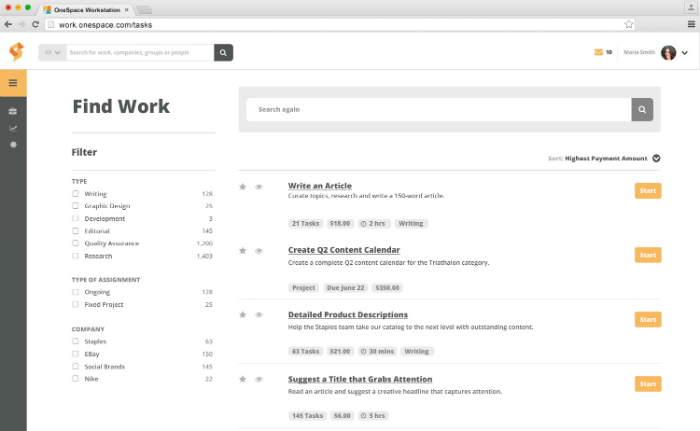
Task: Check the Ongoing assignment filter
Action: [x=75, y=292]
